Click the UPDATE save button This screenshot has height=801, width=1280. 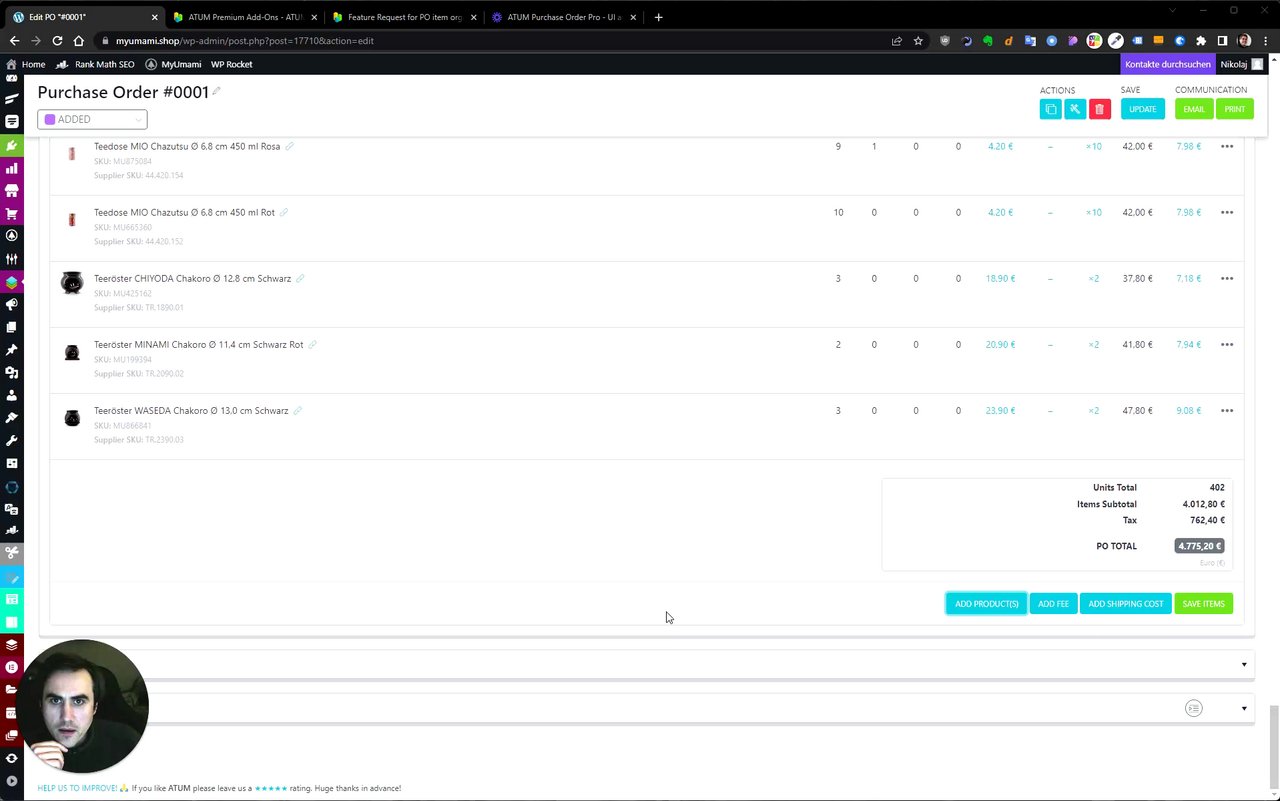[x=1142, y=109]
